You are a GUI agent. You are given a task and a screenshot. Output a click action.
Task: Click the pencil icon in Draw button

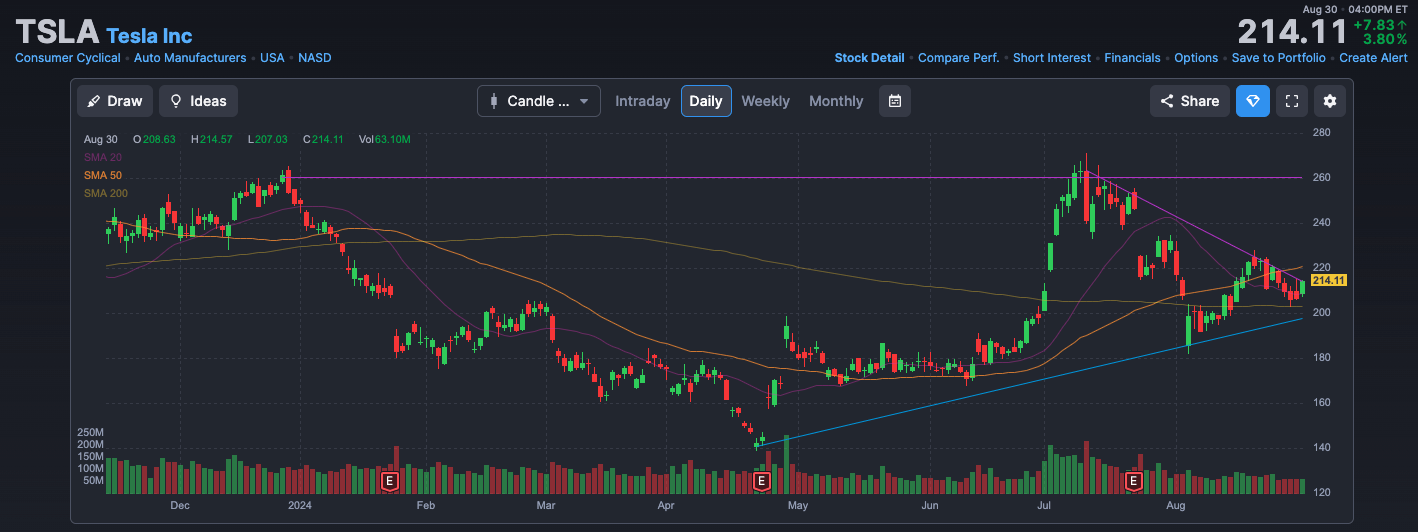pyautogui.click(x=94, y=101)
